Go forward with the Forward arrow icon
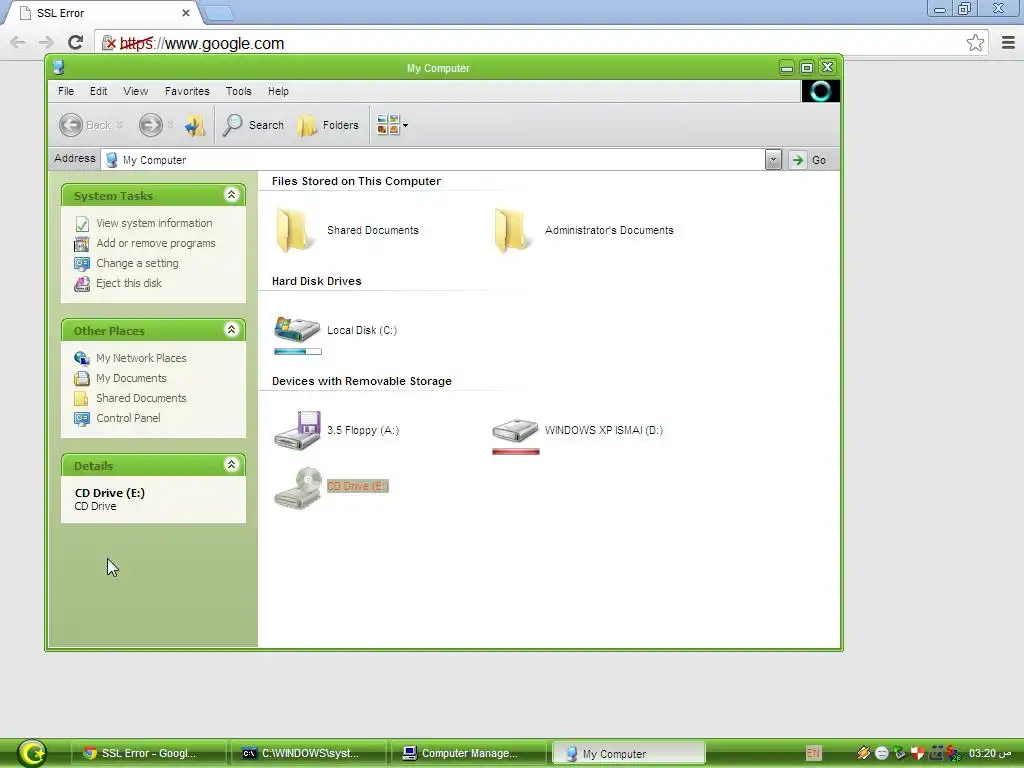This screenshot has height=768, width=1024. click(x=151, y=125)
